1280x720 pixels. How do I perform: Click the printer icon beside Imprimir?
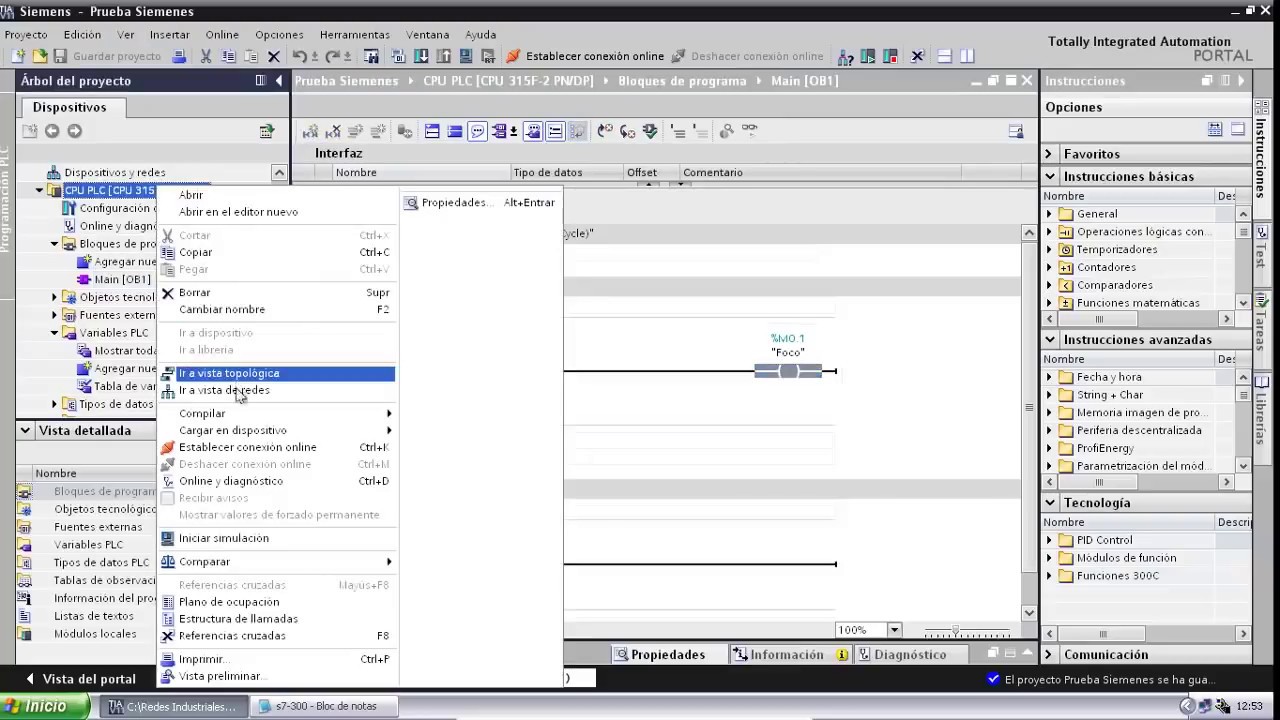168,660
